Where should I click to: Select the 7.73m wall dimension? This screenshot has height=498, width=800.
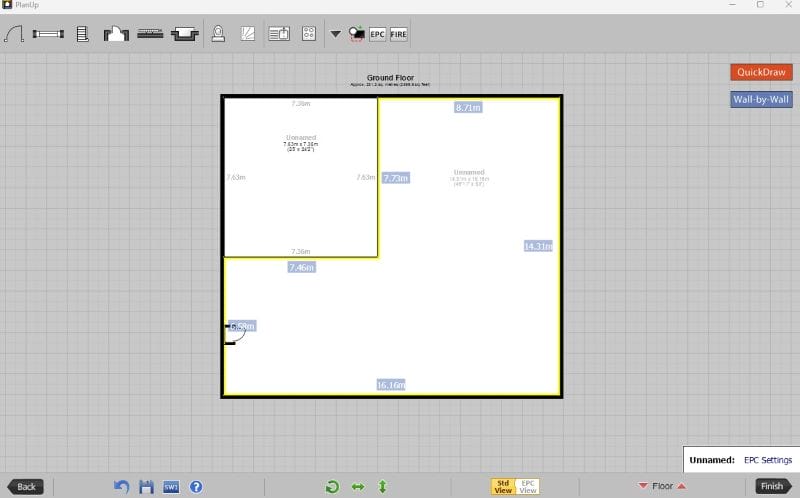396,178
